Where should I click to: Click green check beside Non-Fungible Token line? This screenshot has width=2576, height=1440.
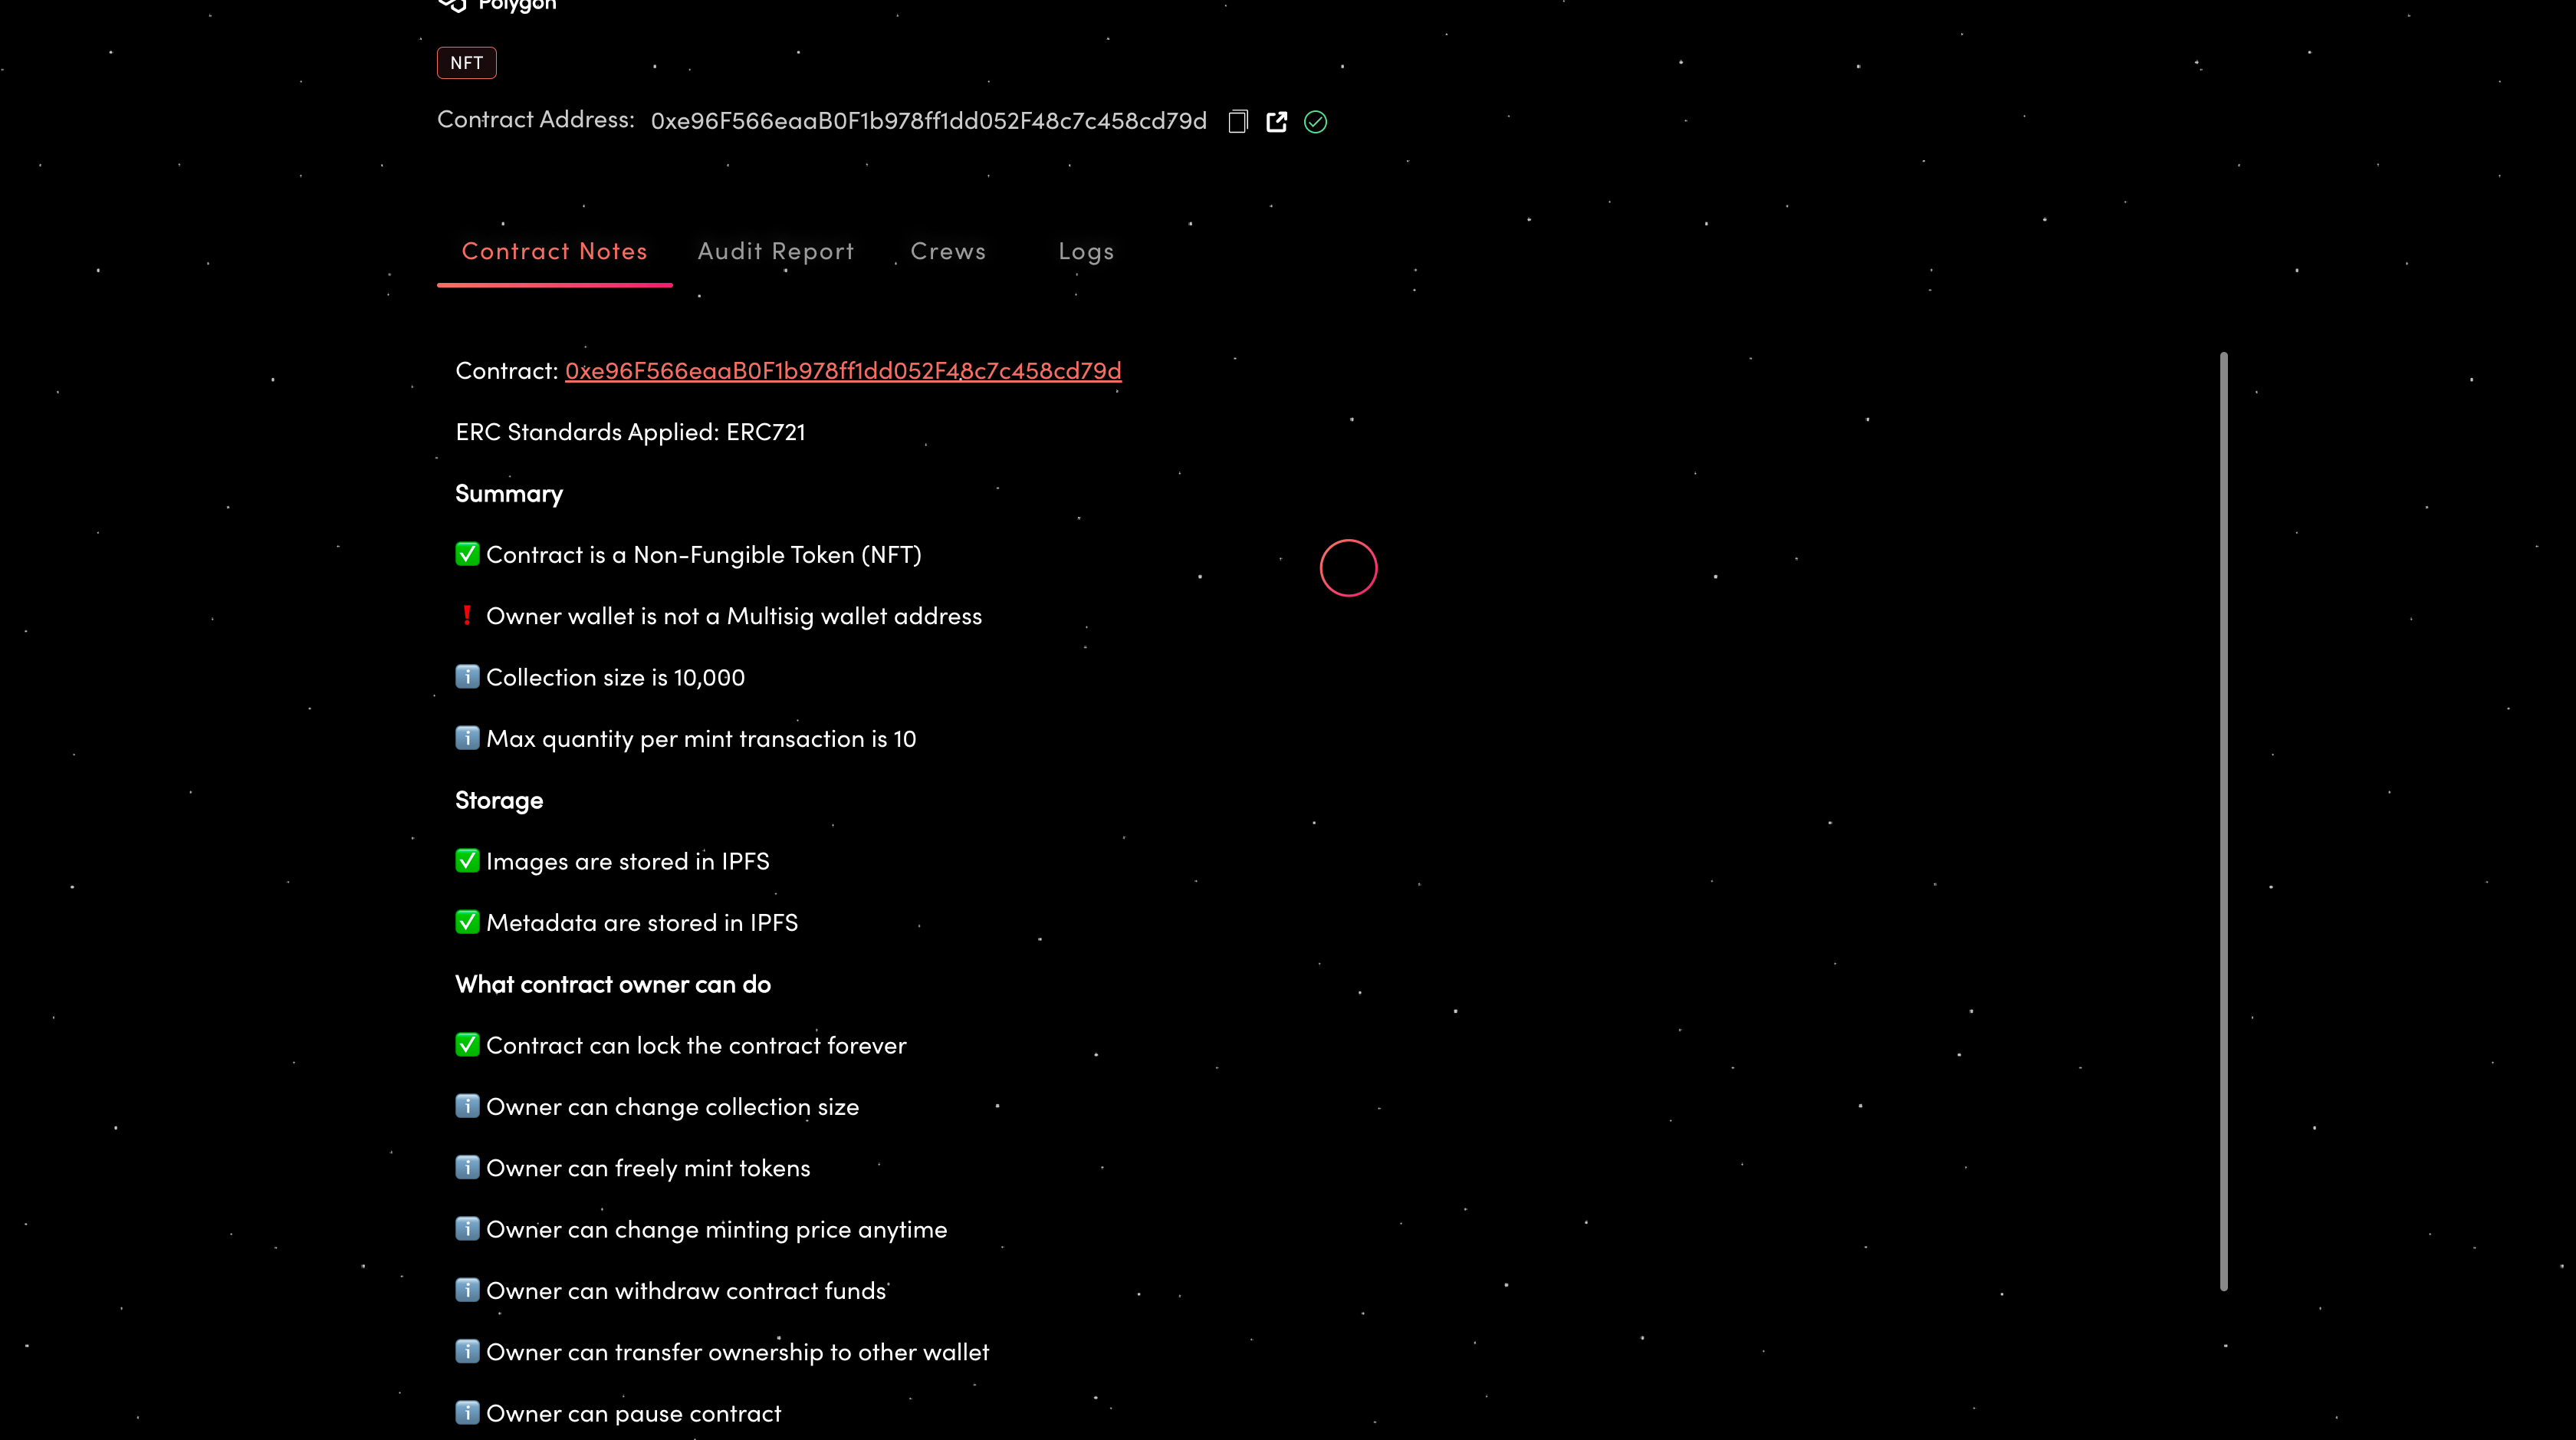pyautogui.click(x=467, y=554)
